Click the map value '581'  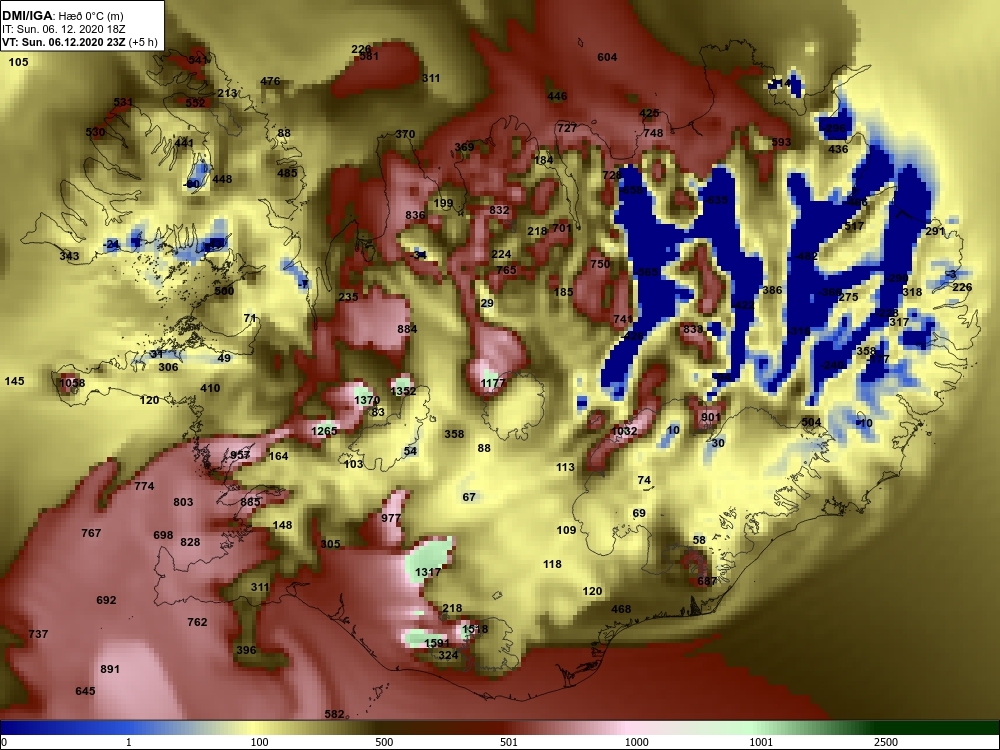coord(369,56)
